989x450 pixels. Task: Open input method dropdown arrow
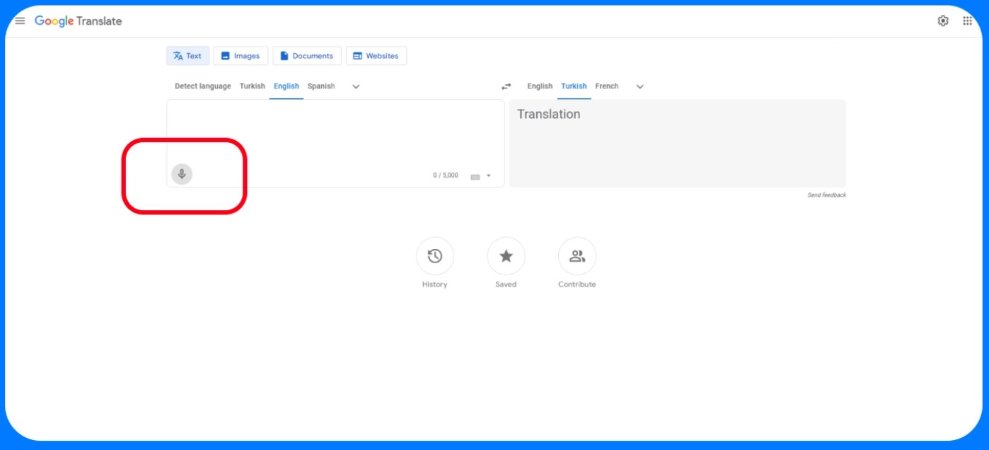click(488, 176)
